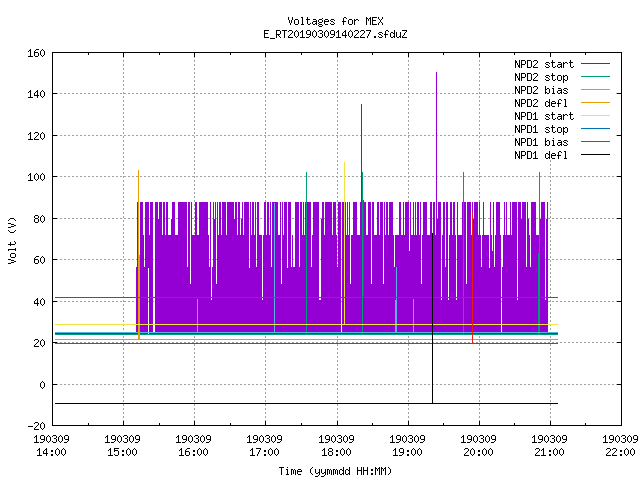Click the 'NPD1 stop' legend label
The image size is (640, 480).
(541, 129)
